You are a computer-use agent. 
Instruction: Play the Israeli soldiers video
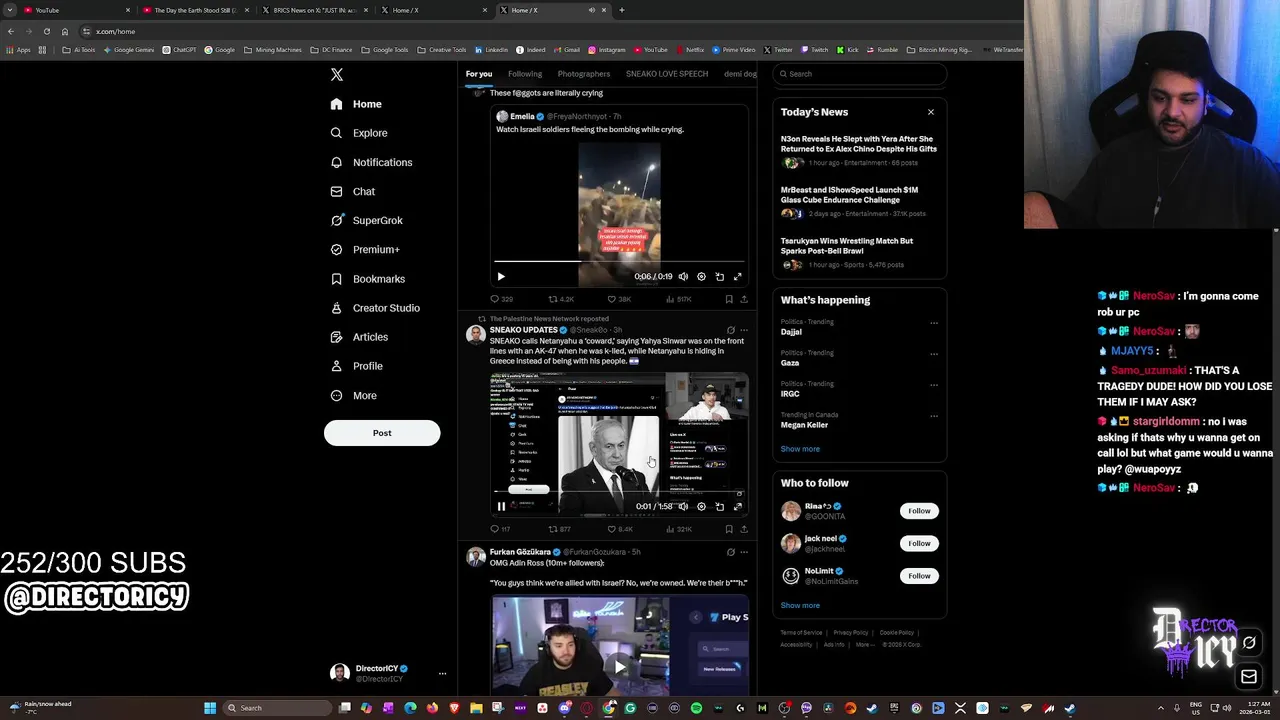501,277
